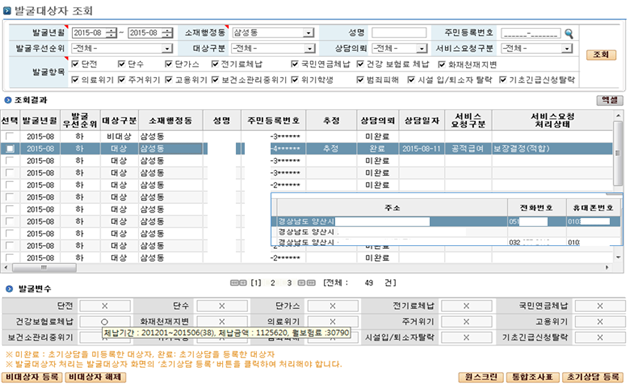Open 서비스요청구분 dropdown
The height and width of the screenshot is (392, 629).
[x=566, y=49]
